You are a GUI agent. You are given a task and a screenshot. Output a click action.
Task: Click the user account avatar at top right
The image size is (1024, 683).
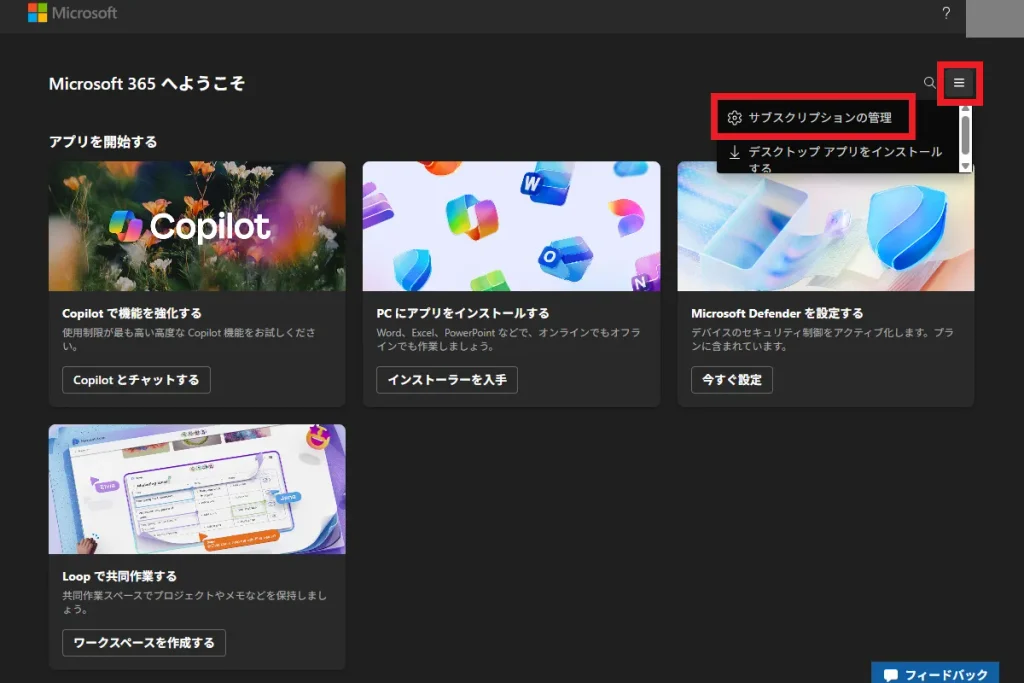pyautogui.click(x=995, y=18)
